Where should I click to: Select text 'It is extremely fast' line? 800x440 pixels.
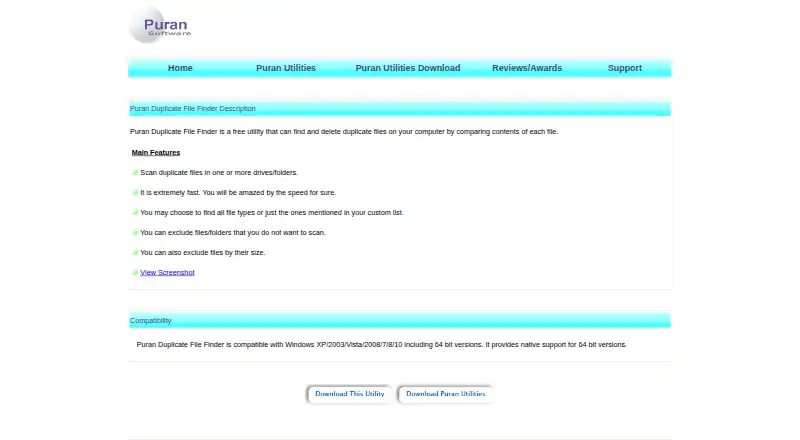[x=238, y=192]
